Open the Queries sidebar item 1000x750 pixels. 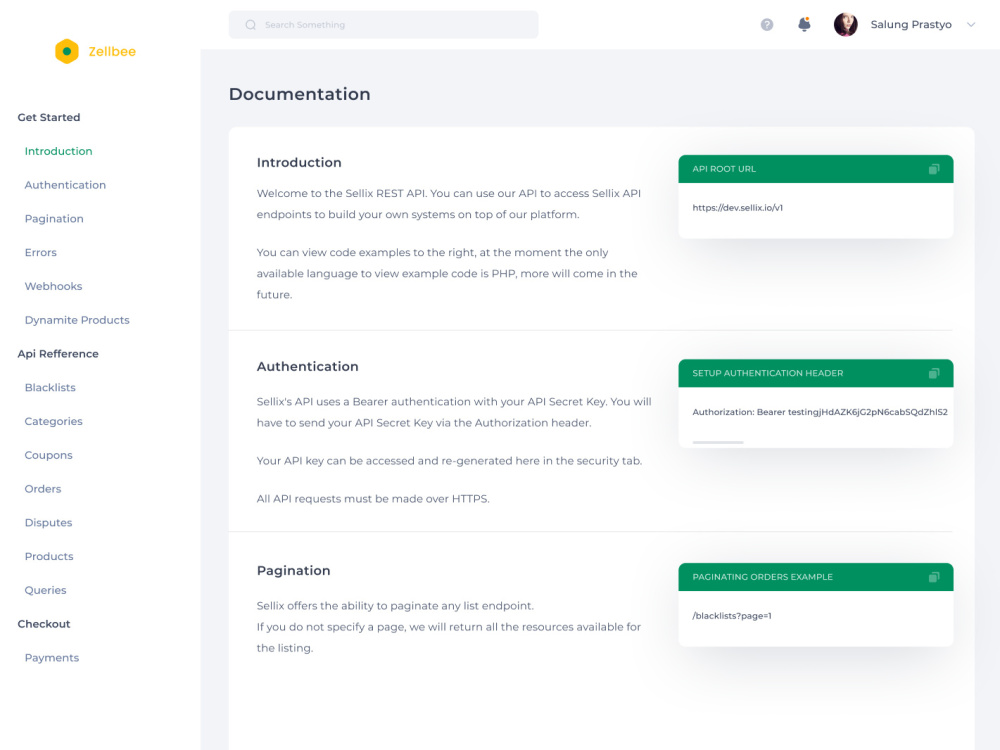point(45,591)
